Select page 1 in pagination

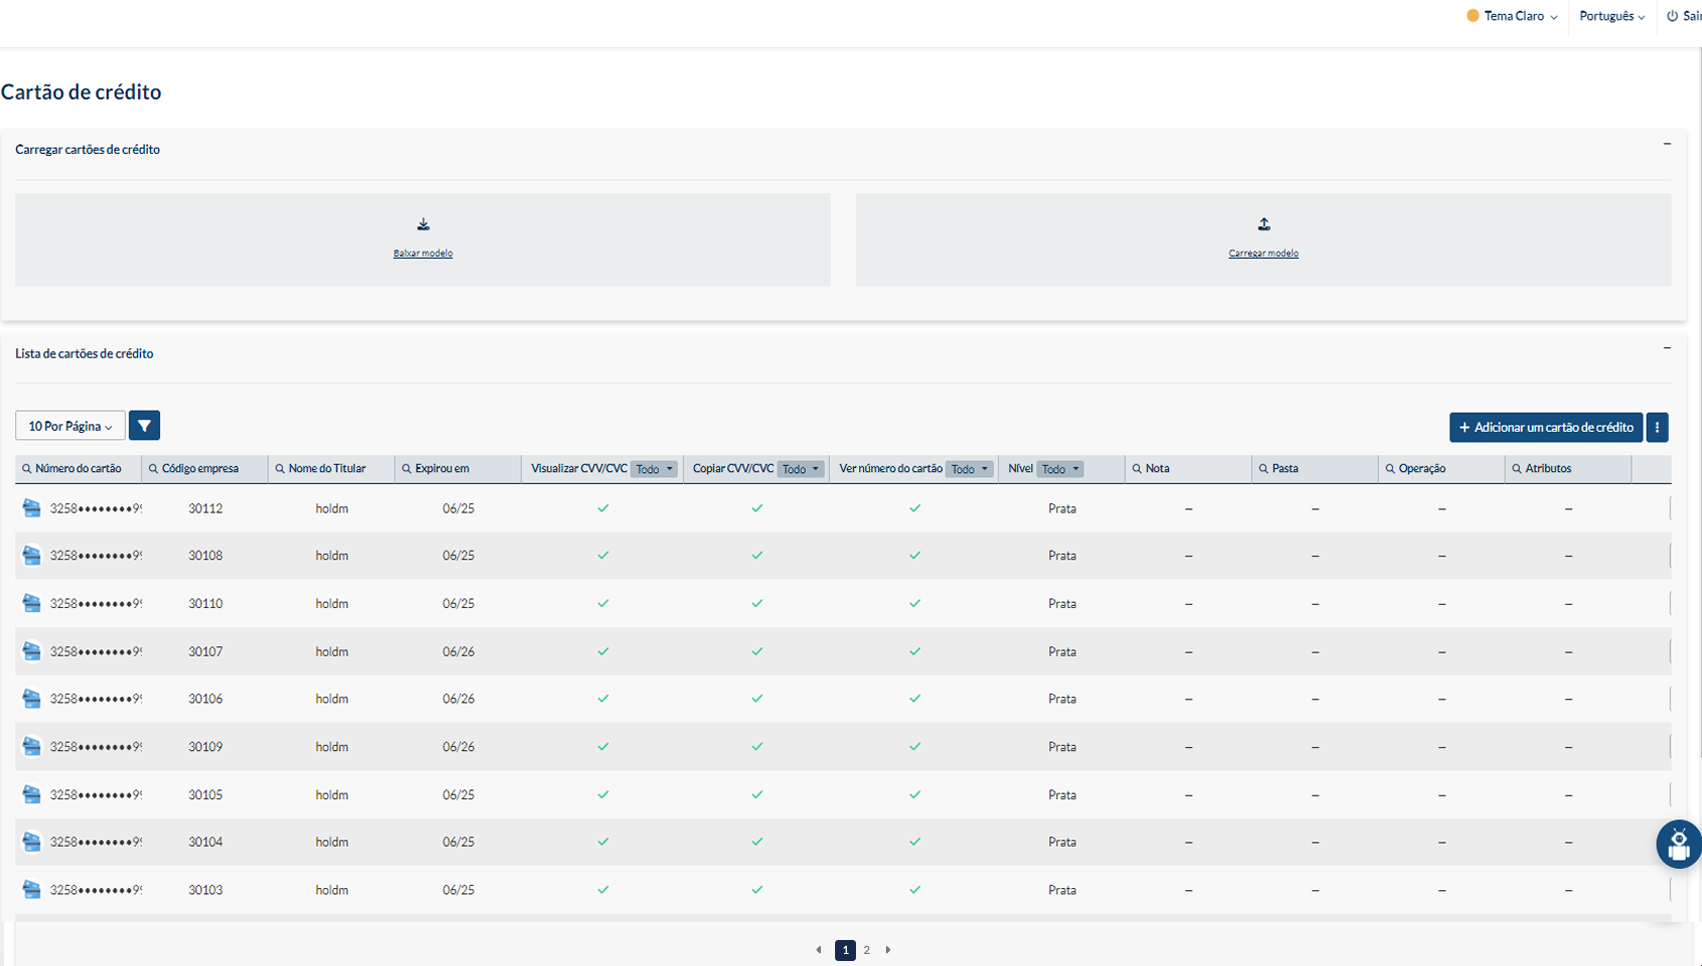point(845,950)
